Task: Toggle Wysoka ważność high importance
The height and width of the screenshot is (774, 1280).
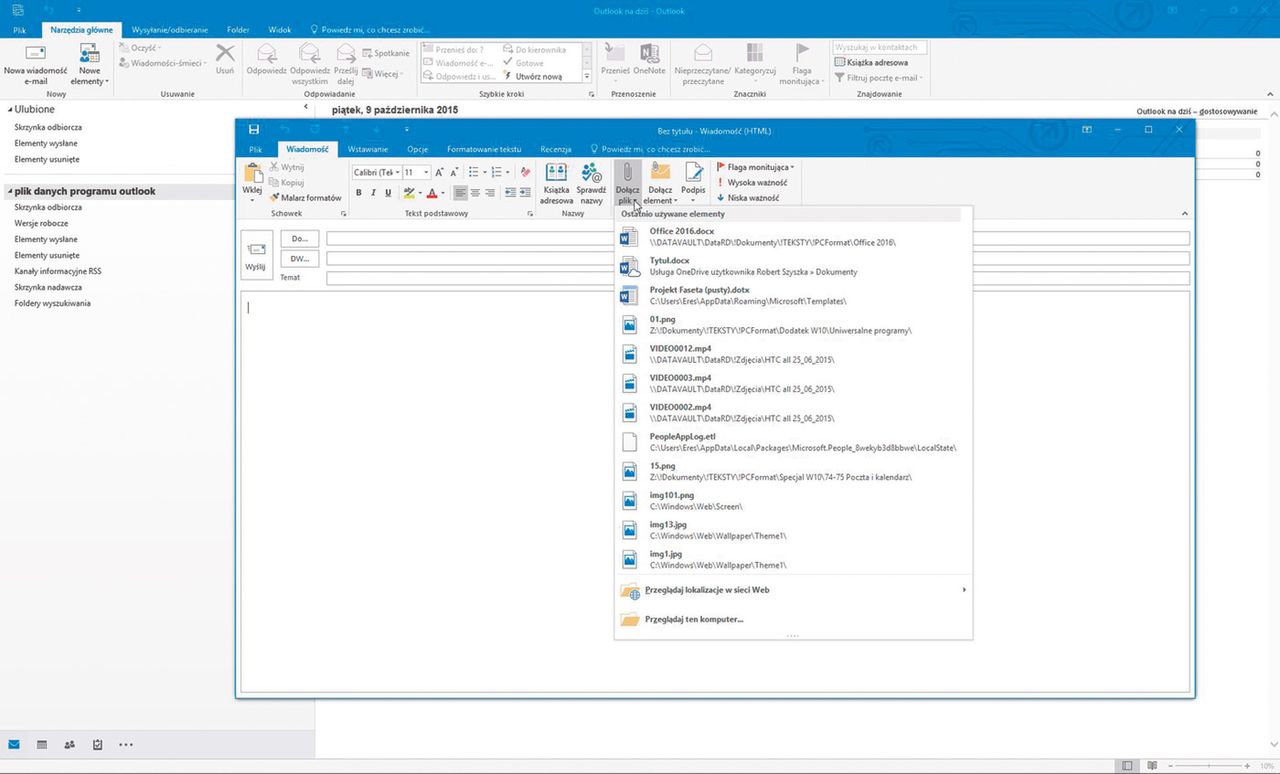Action: pos(752,183)
